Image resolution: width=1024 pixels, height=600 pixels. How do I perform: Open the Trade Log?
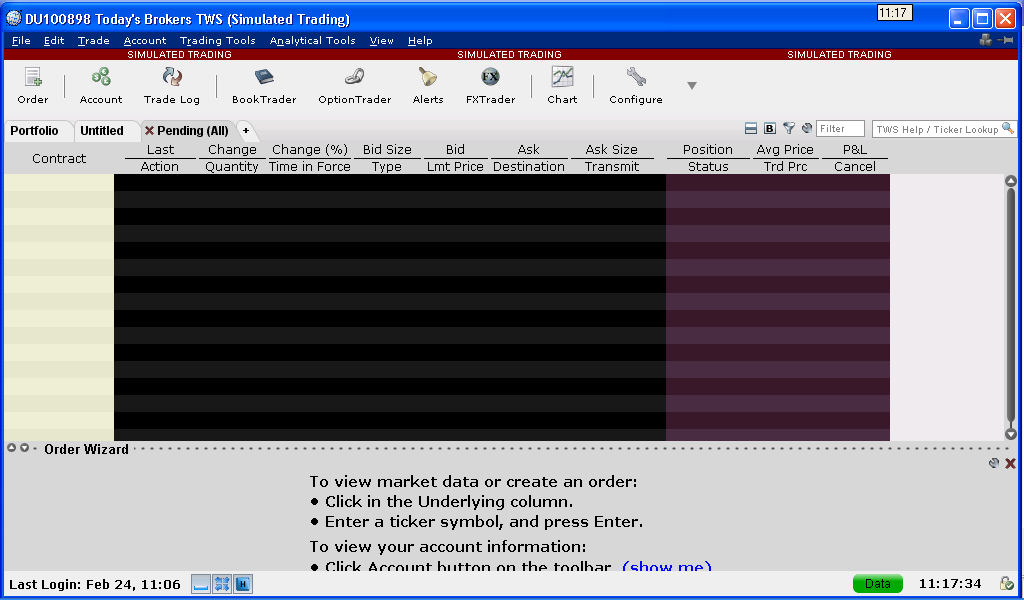[172, 85]
